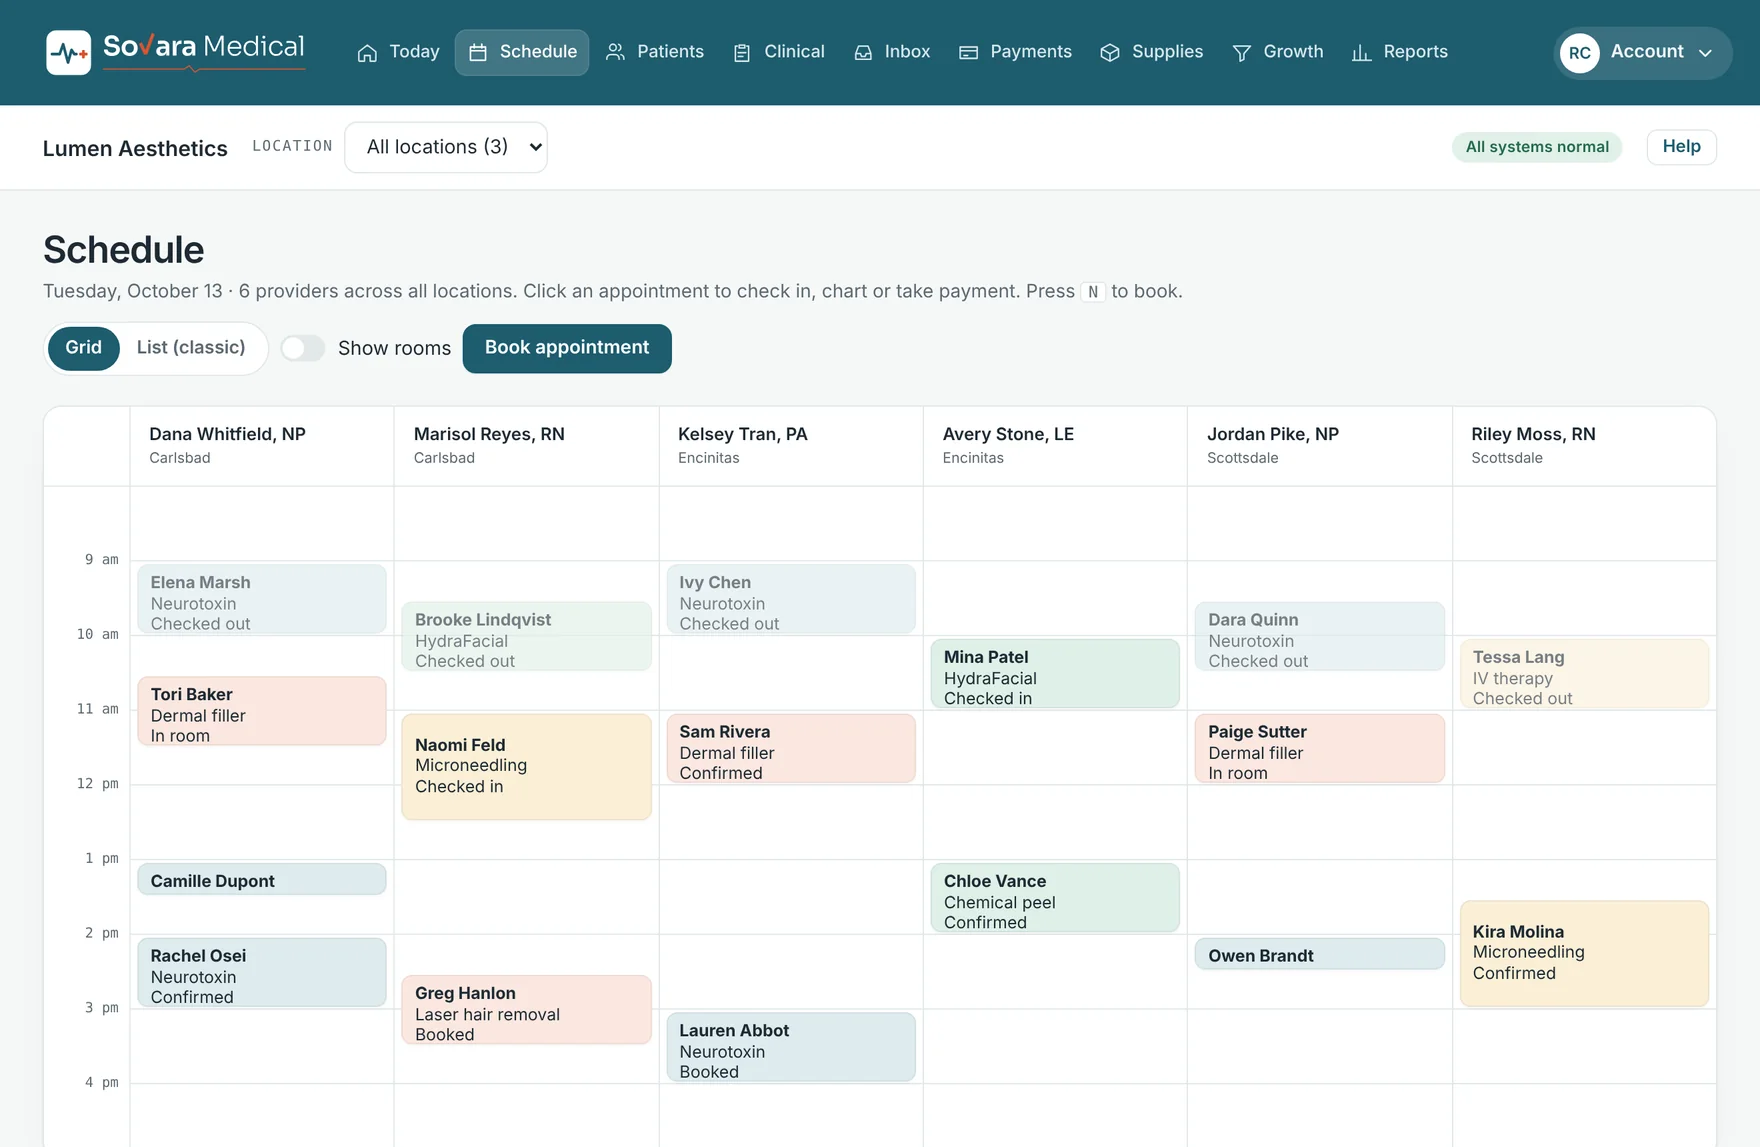The width and height of the screenshot is (1760, 1147).
Task: Select Ivy Chen's Neurotoxin appointment
Action: coord(791,599)
